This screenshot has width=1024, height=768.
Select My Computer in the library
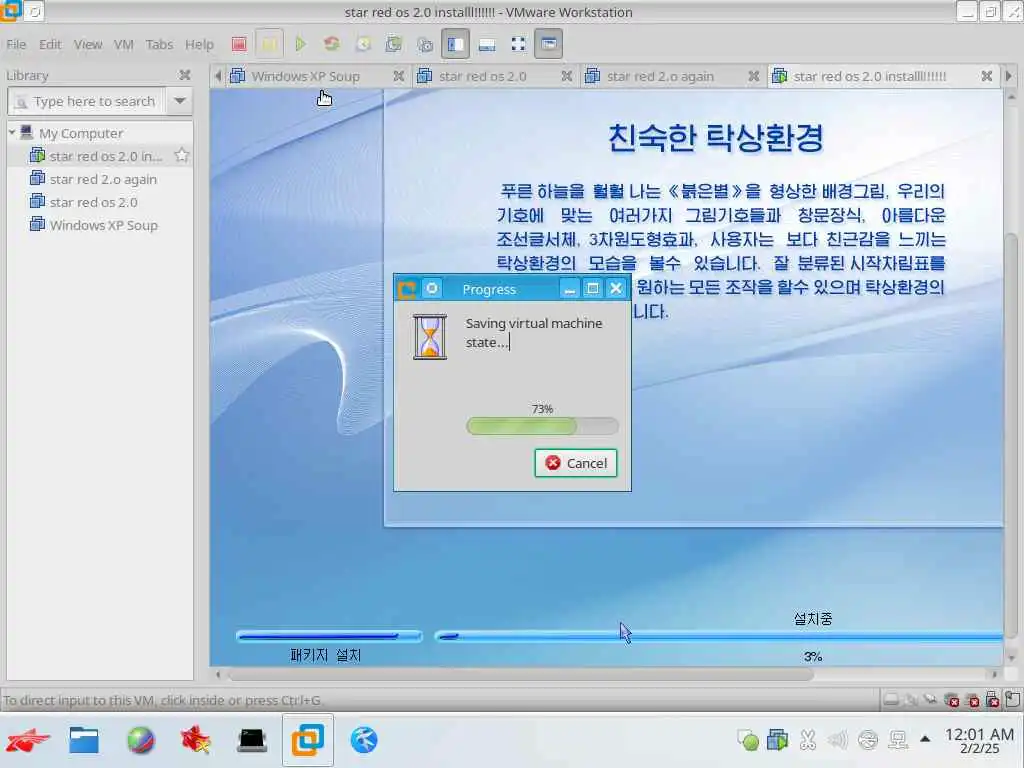(x=81, y=133)
